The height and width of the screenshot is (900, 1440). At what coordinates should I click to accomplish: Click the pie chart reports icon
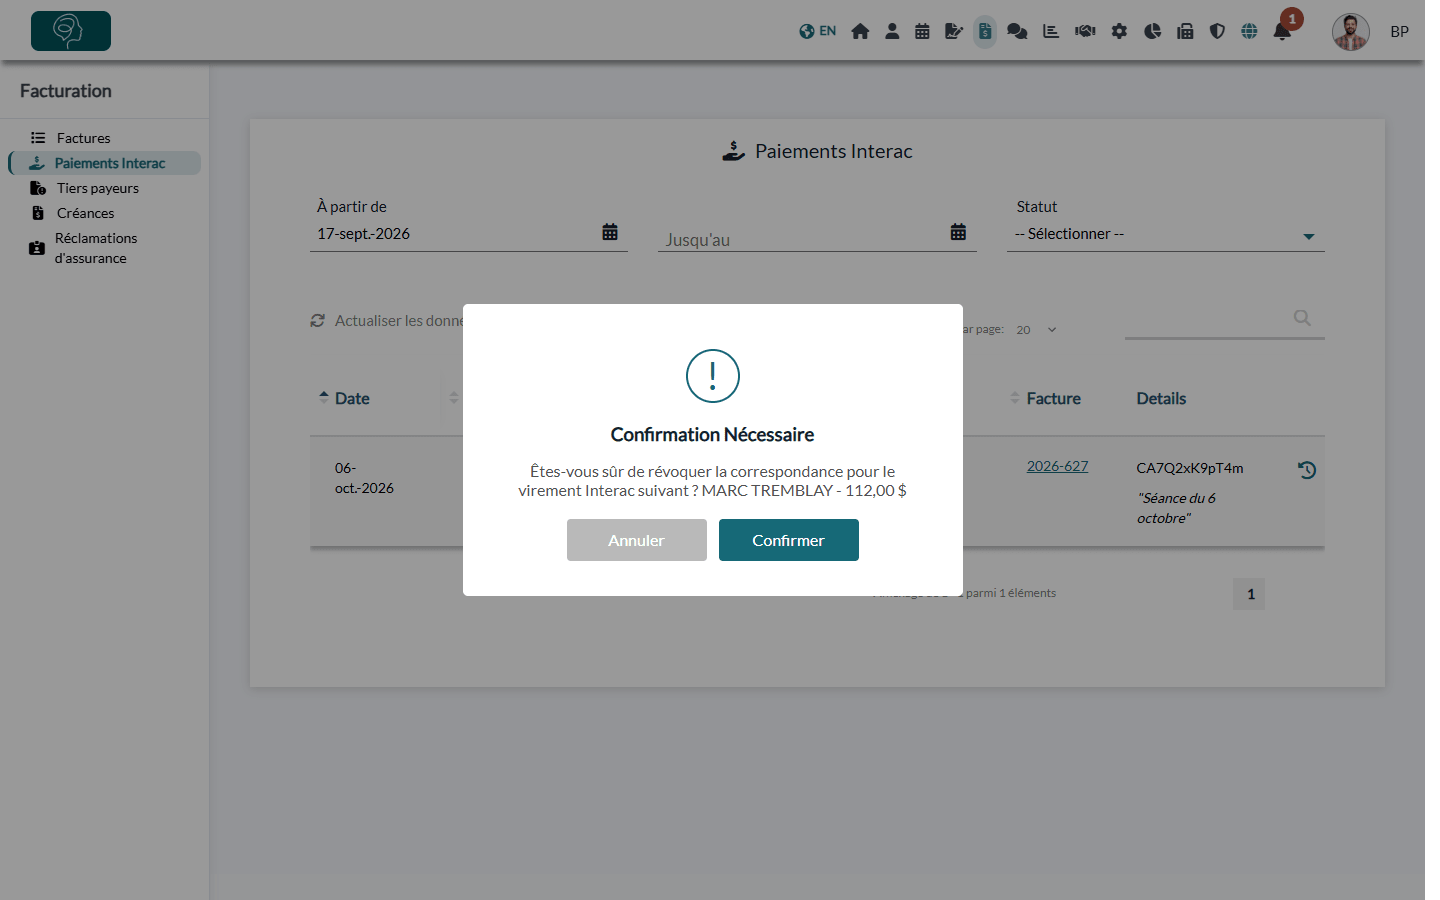pyautogui.click(x=1152, y=31)
